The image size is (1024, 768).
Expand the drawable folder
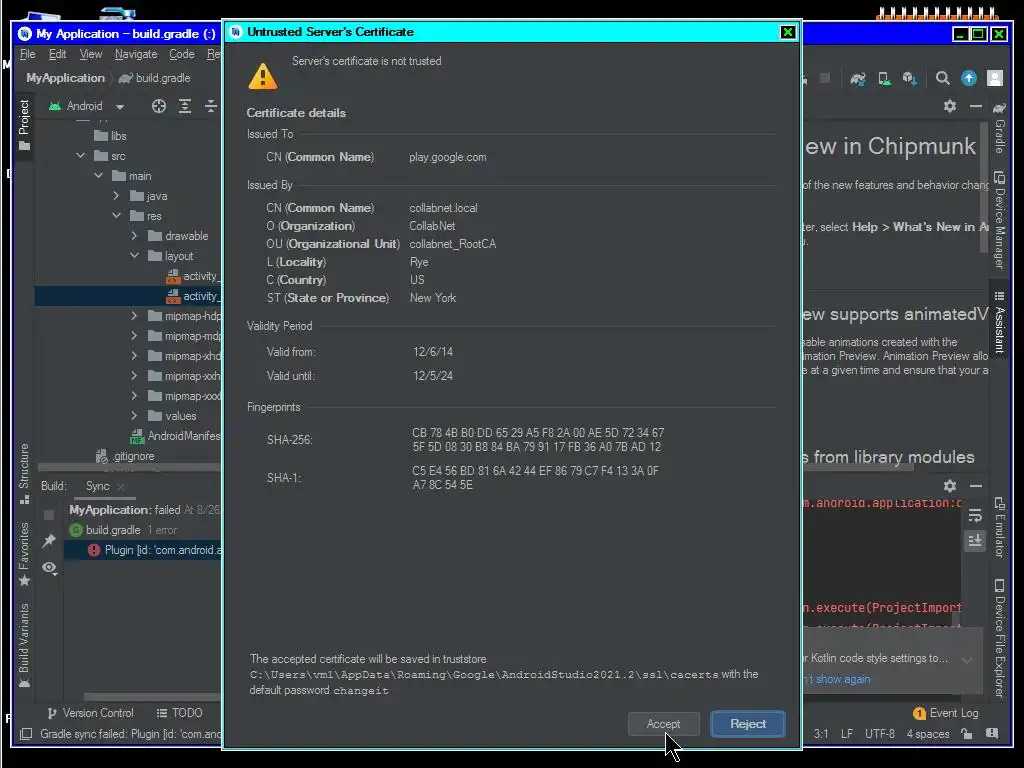click(x=134, y=236)
